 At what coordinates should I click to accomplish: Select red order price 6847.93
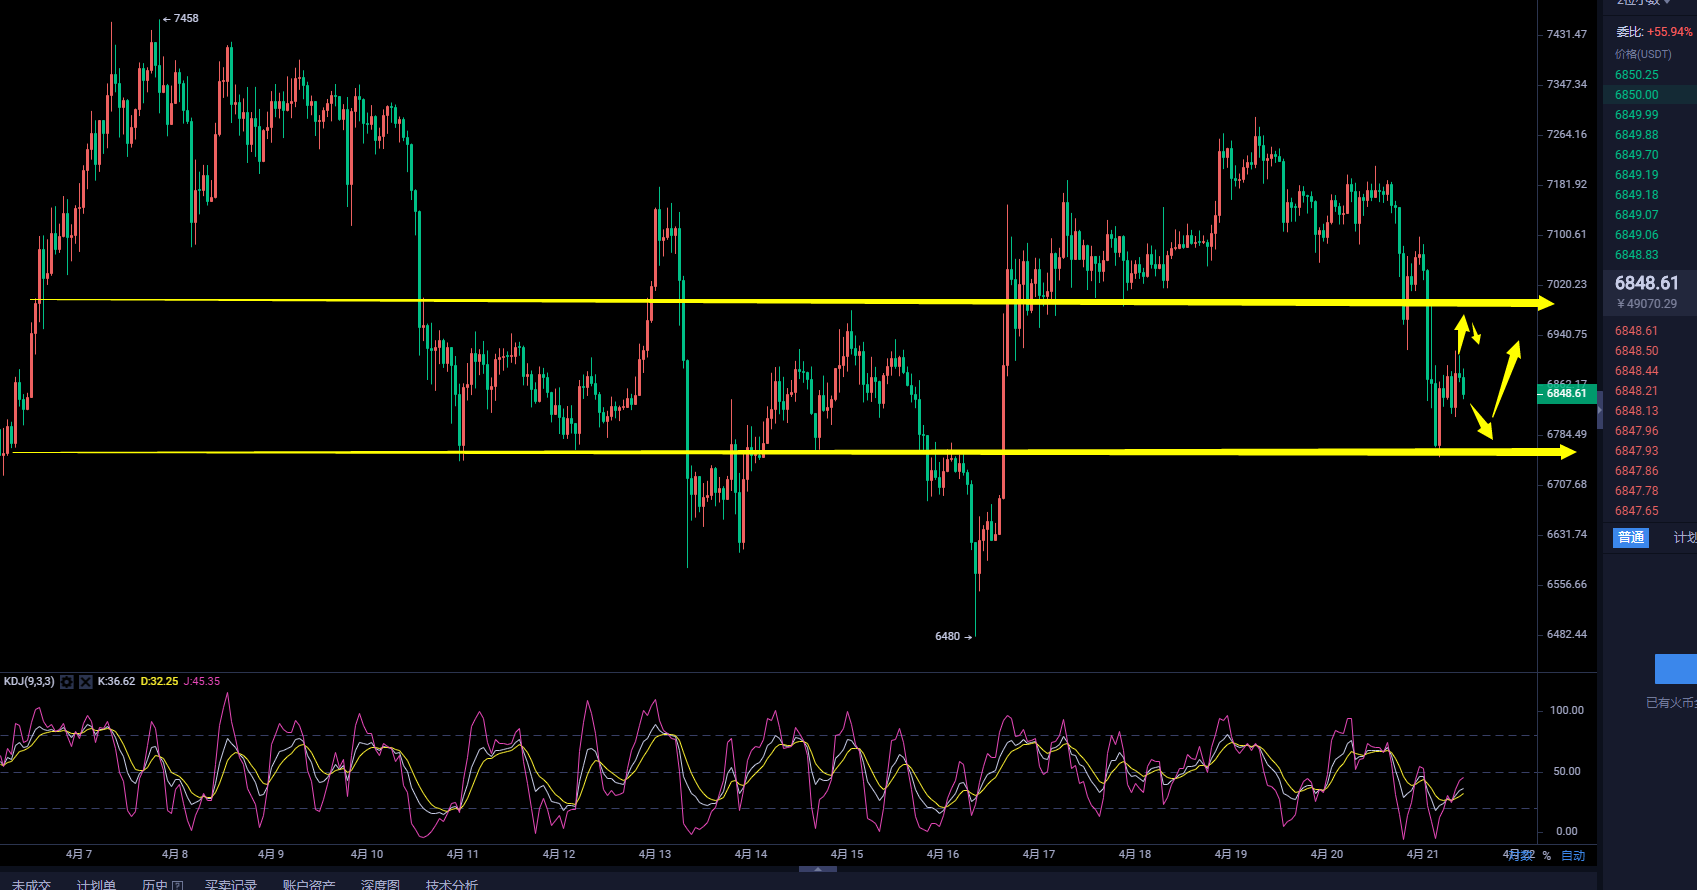pos(1637,451)
